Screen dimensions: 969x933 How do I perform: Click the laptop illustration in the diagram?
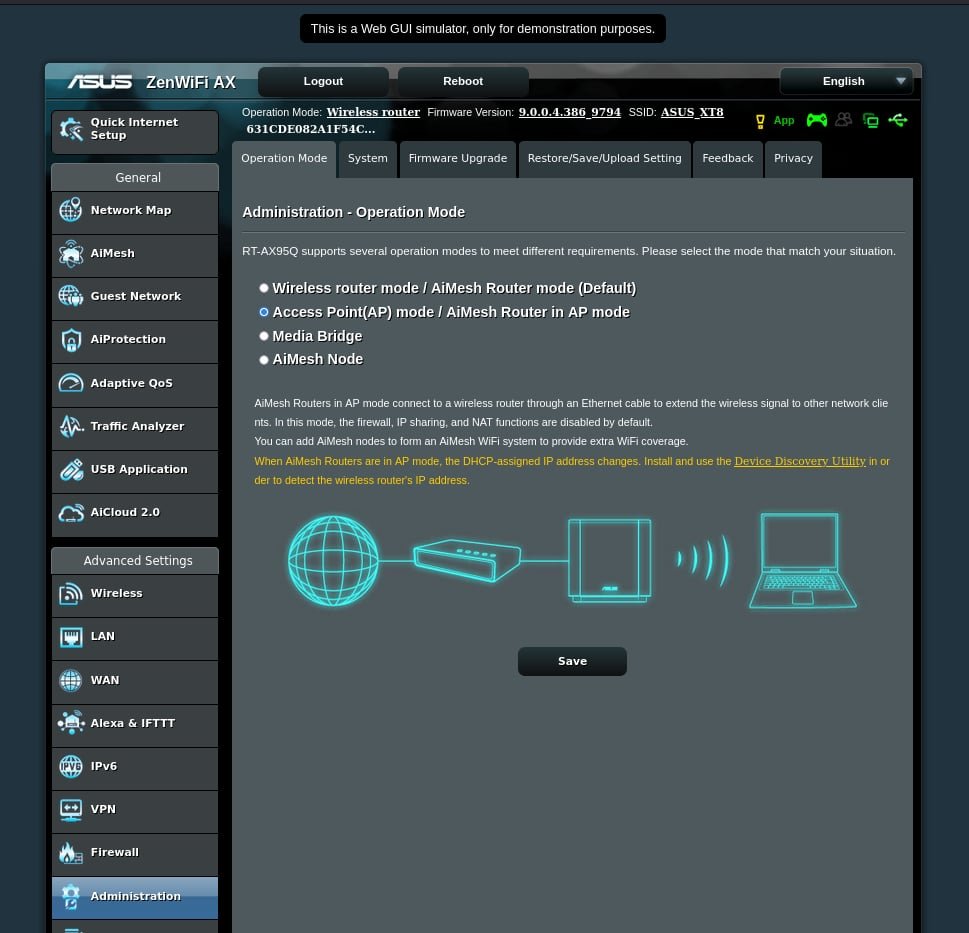[802, 560]
